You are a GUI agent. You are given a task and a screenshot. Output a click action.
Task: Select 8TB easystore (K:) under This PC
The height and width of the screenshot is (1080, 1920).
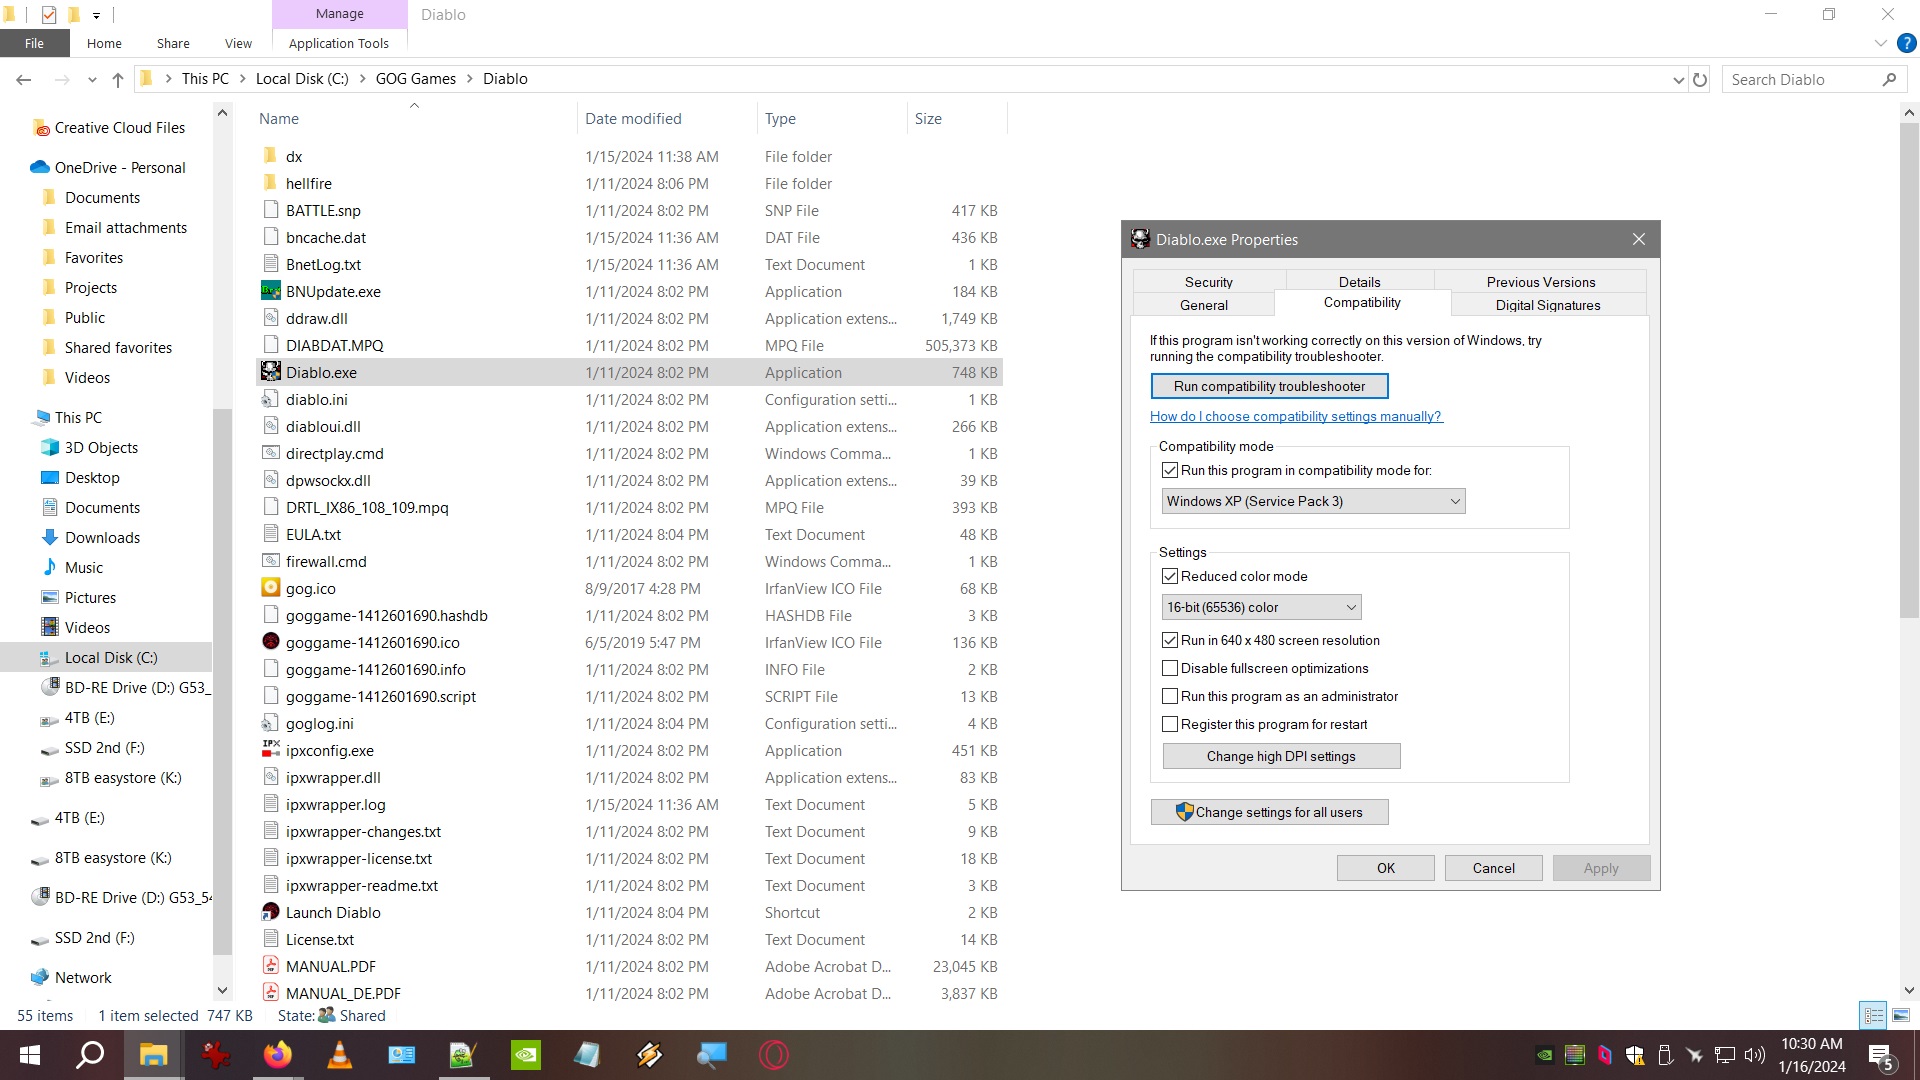123,777
